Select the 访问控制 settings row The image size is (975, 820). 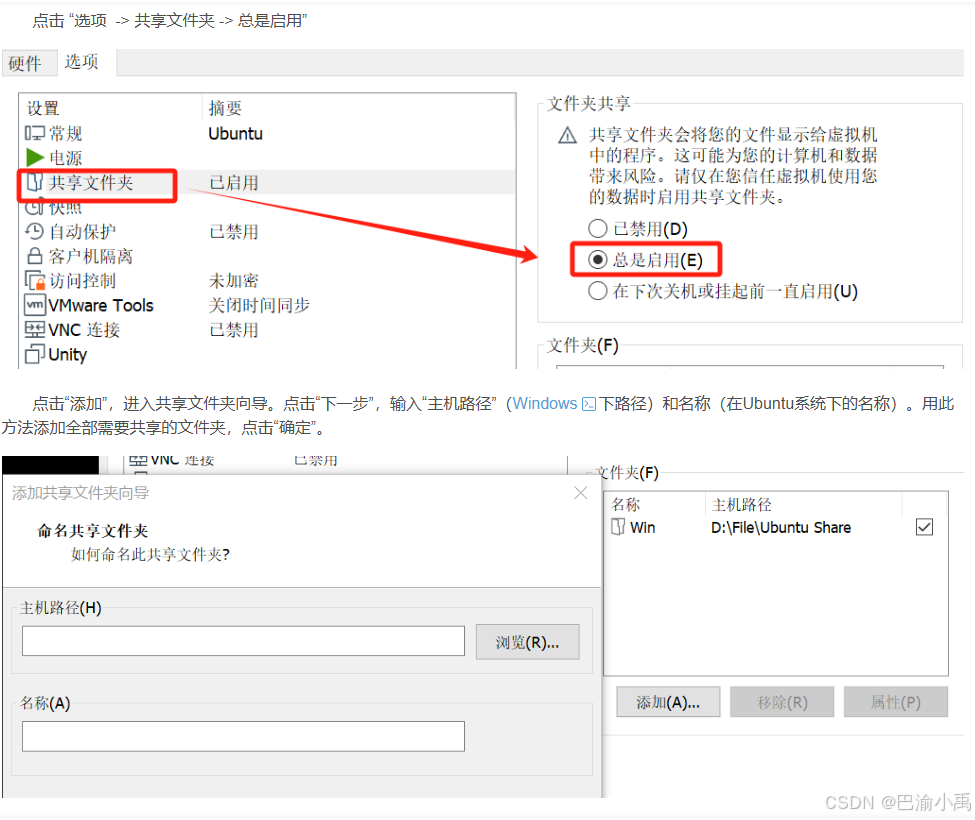tap(267, 280)
